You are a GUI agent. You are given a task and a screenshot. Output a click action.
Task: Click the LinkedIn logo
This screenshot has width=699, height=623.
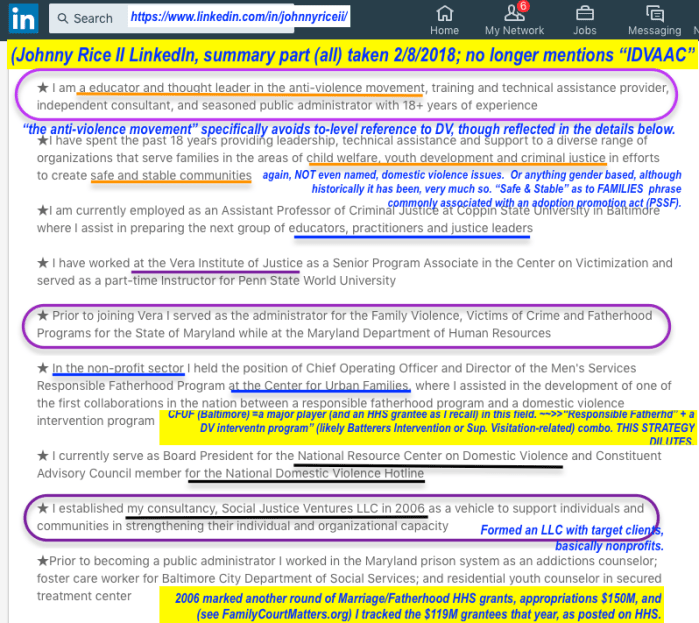coord(22,18)
